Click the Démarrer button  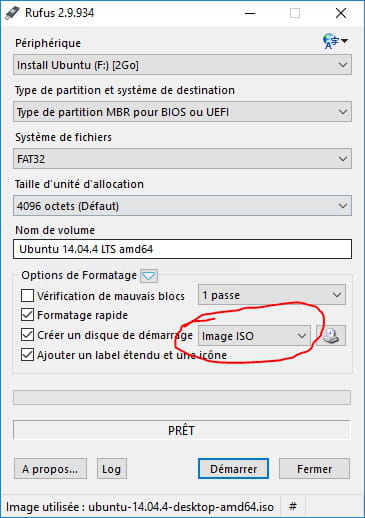point(233,469)
